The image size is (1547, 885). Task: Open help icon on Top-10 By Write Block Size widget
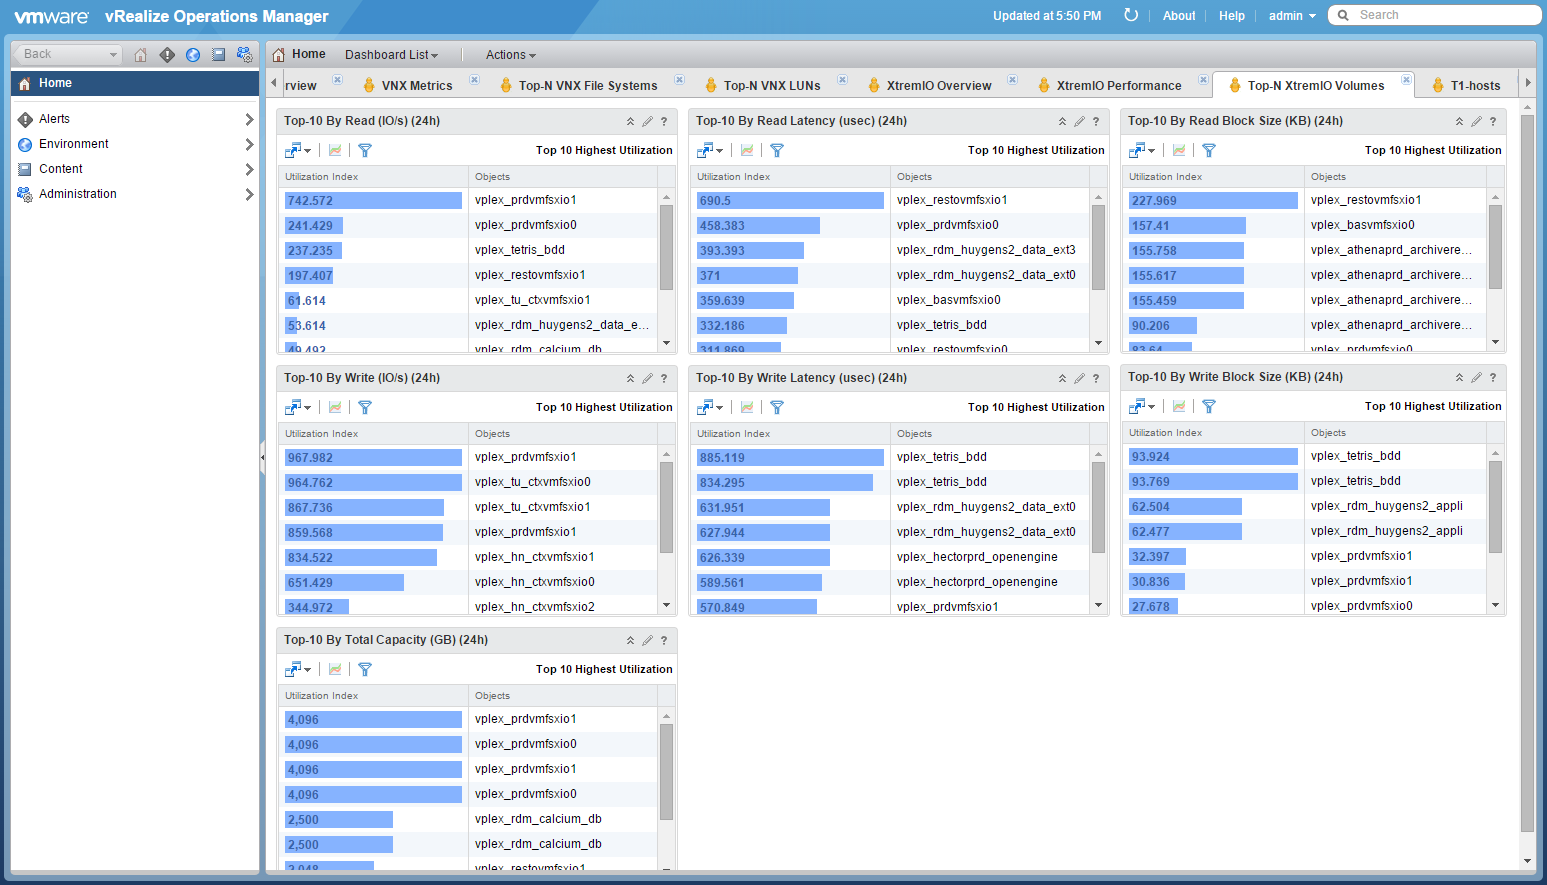[x=1493, y=377]
